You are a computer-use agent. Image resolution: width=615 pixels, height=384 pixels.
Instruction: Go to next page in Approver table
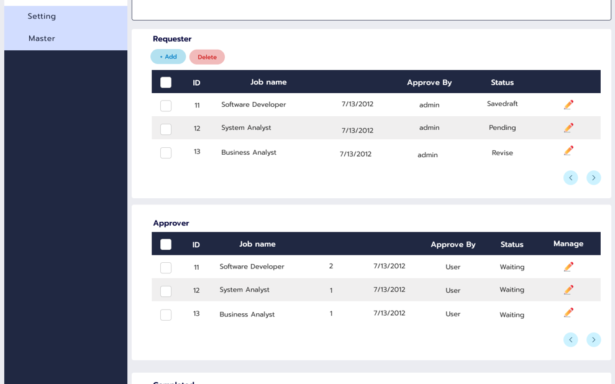[x=593, y=340]
